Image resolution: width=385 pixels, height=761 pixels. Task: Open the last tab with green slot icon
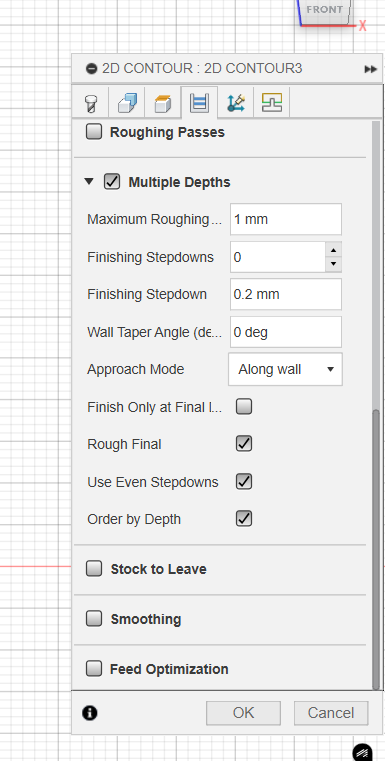point(271,103)
